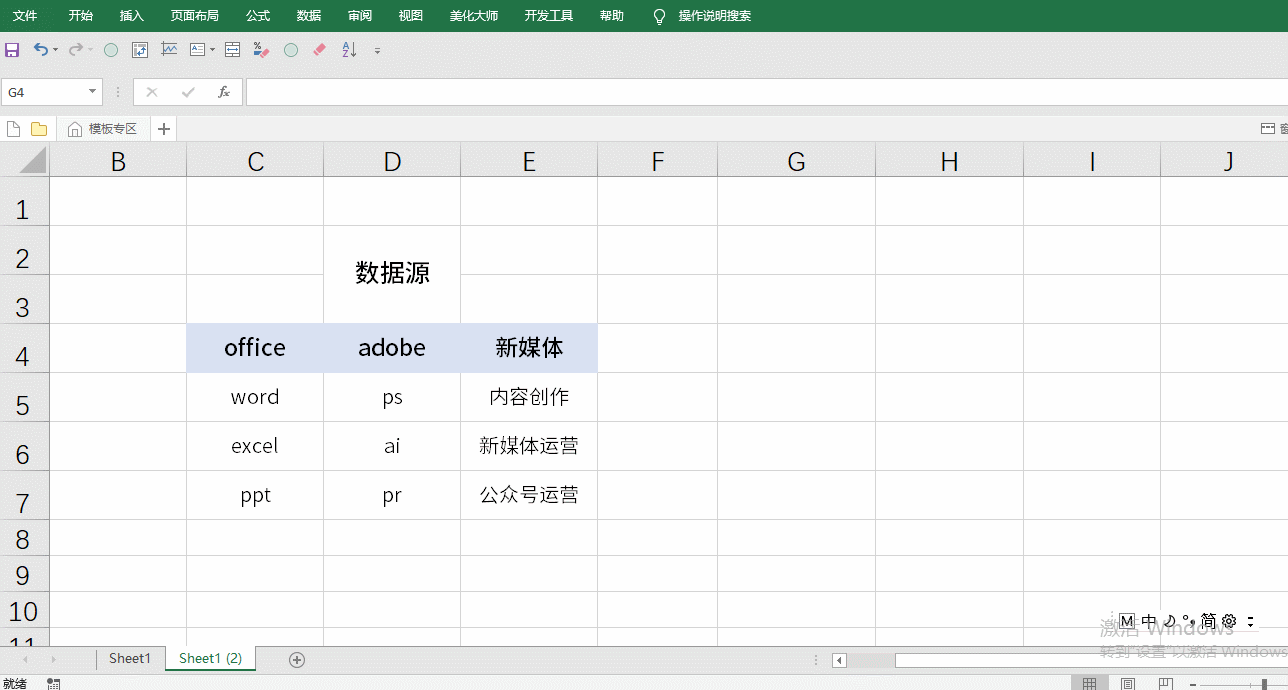Viewport: 1288px width, 690px height.
Task: Click the chart icon on the quick access toolbar
Action: (170, 49)
